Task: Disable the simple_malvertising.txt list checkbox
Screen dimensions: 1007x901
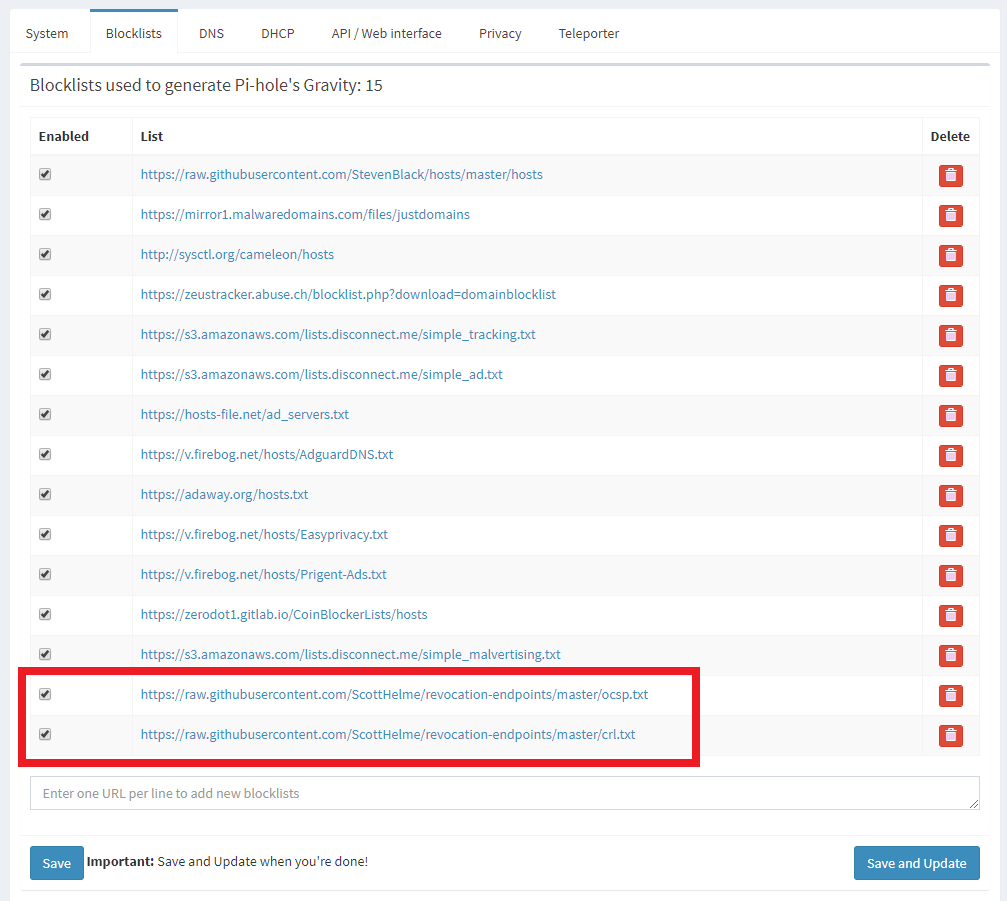Action: 45,654
